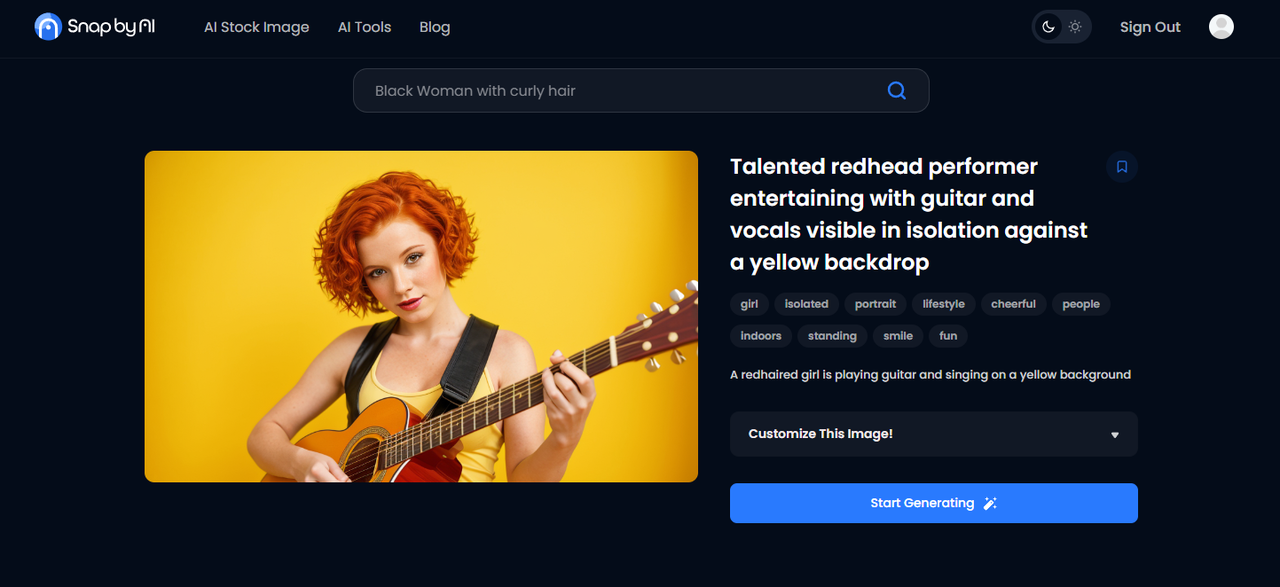Open the AI Tools menu
This screenshot has height=587, width=1280.
pyautogui.click(x=364, y=27)
